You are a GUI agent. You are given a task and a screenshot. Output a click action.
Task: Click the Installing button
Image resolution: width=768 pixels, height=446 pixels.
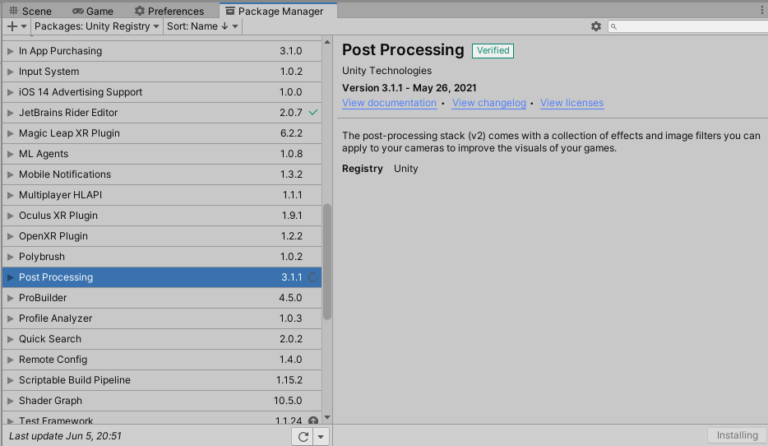coord(736,436)
